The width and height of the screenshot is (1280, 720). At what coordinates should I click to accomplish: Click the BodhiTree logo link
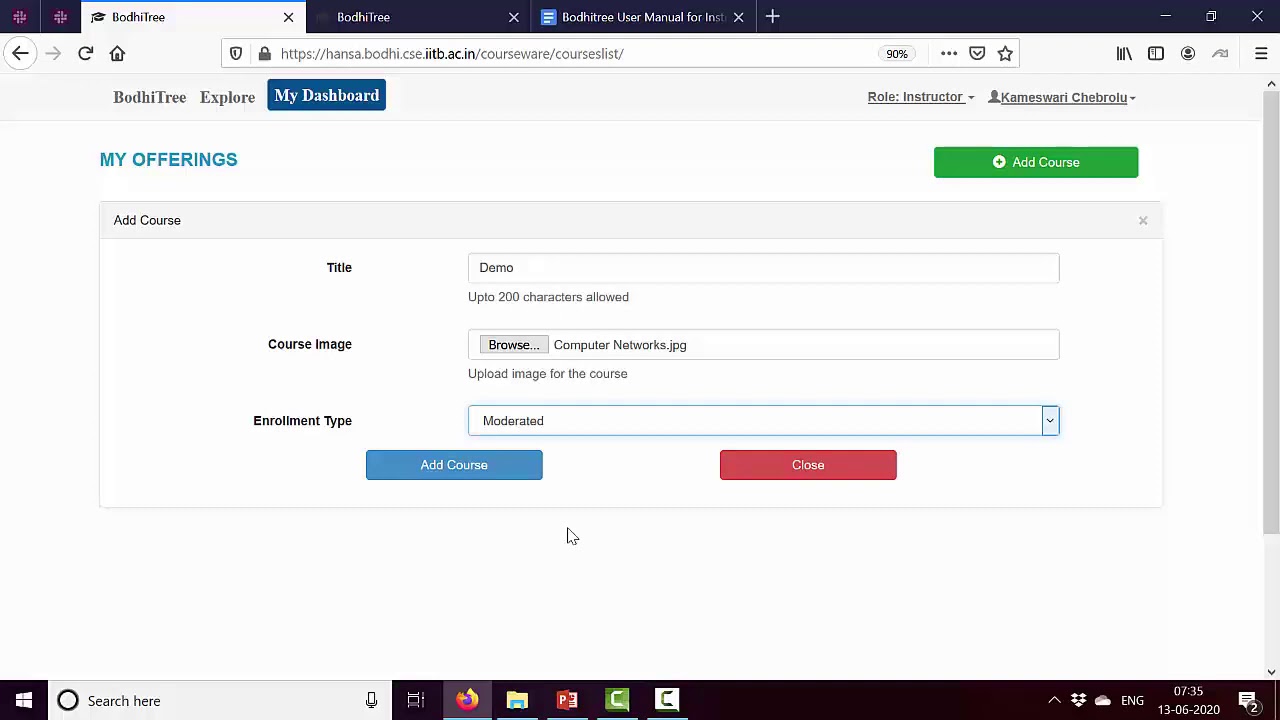click(x=149, y=97)
